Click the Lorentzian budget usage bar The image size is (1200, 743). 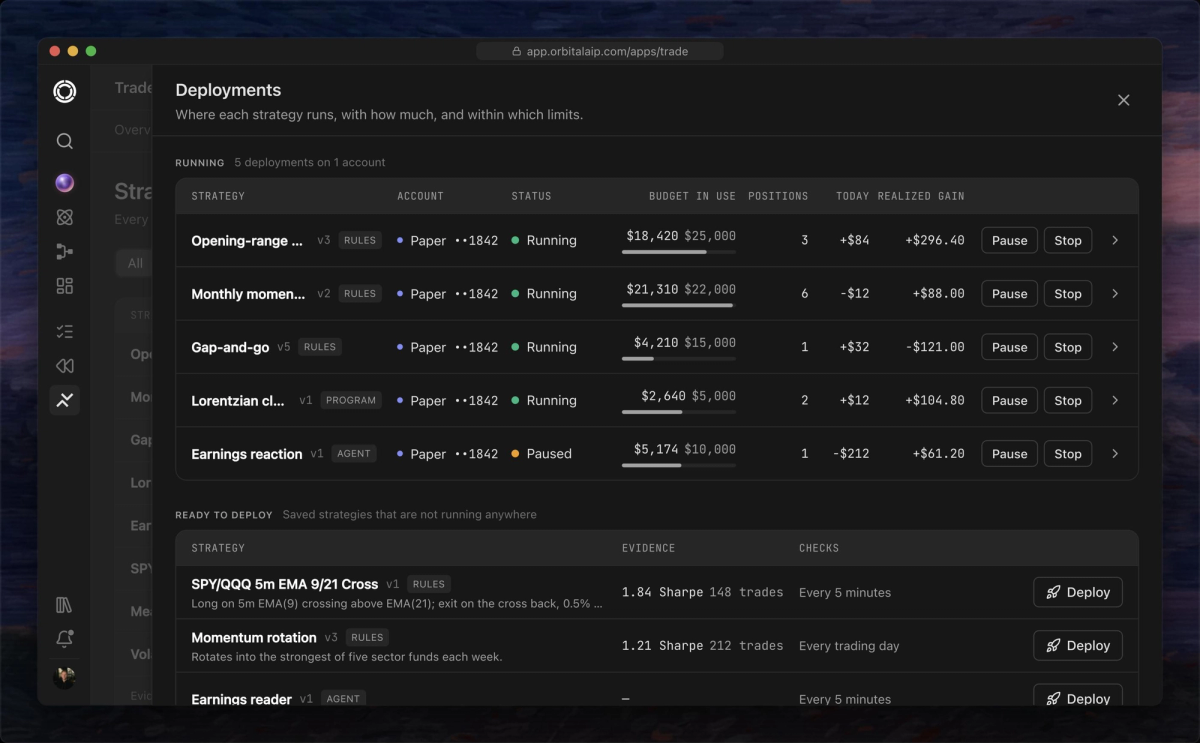coord(679,411)
